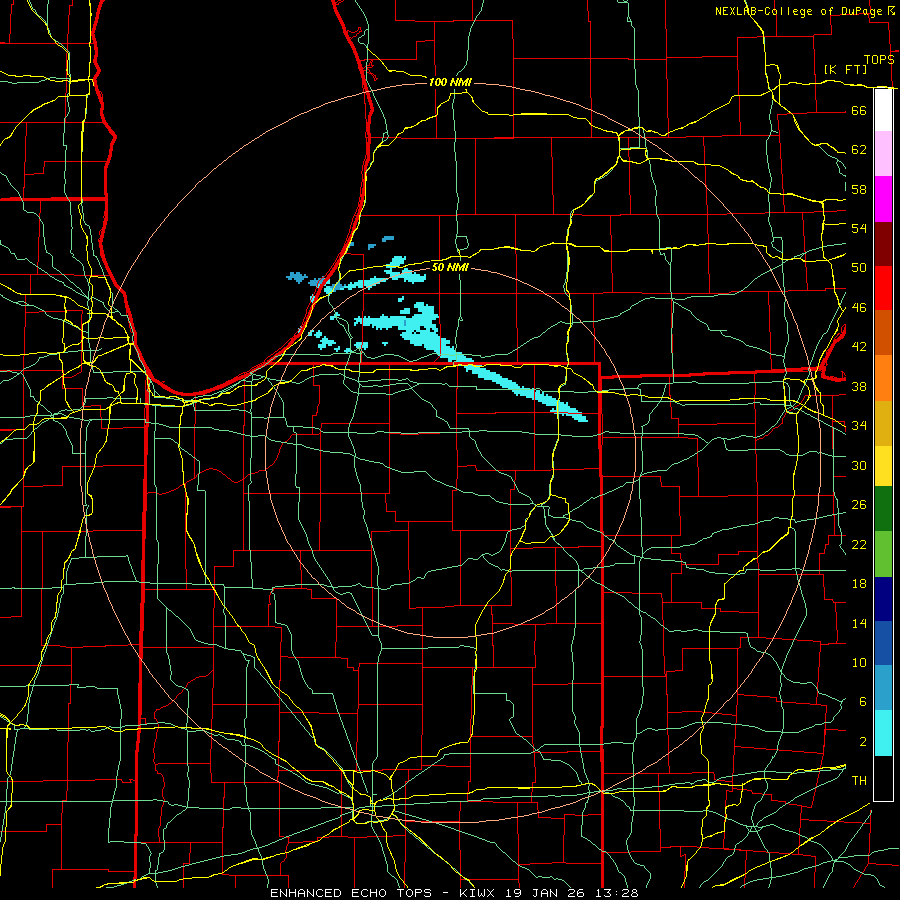Click the navy blue legend swatch
Screen dimensions: 900x900
click(883, 599)
